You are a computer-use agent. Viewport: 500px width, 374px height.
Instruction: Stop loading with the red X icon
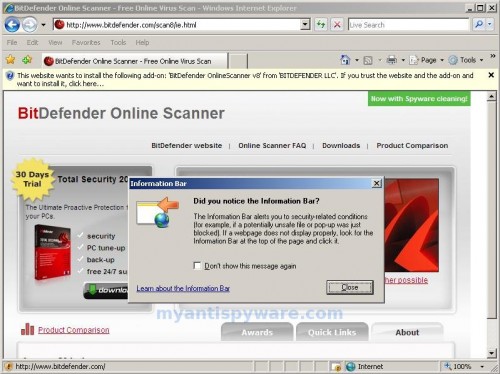click(x=337, y=25)
